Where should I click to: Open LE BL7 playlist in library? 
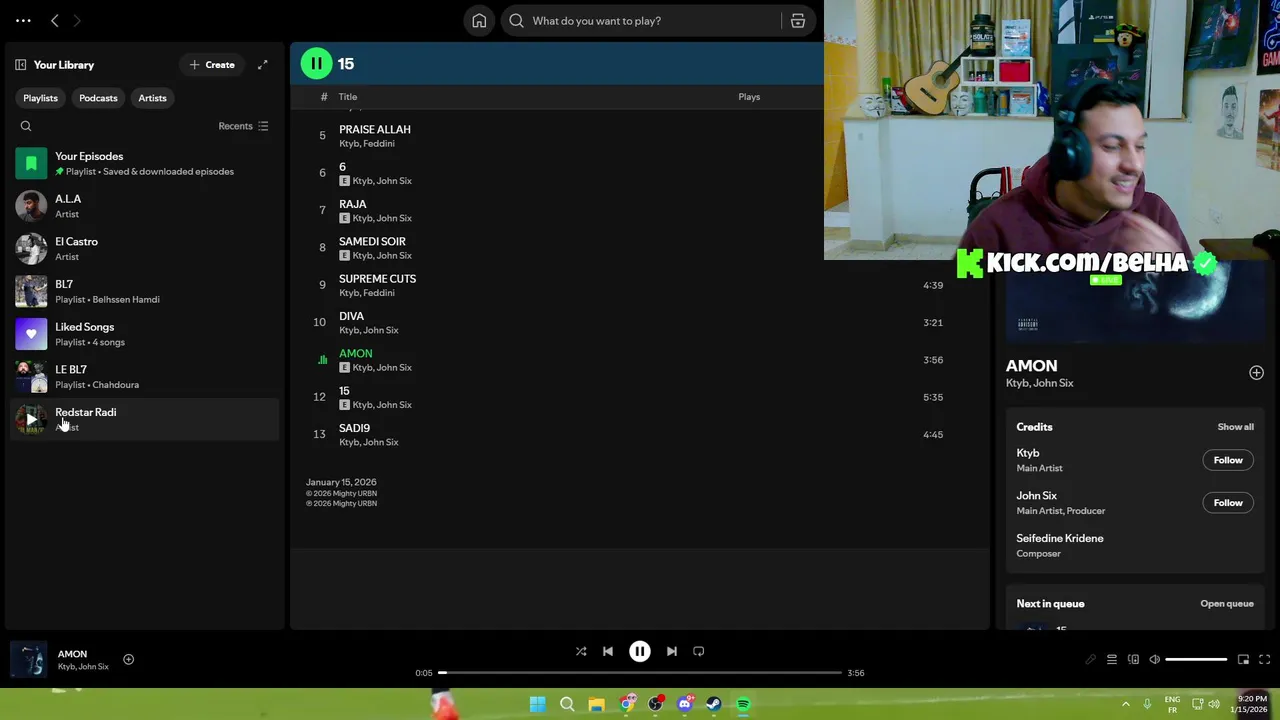145,377
